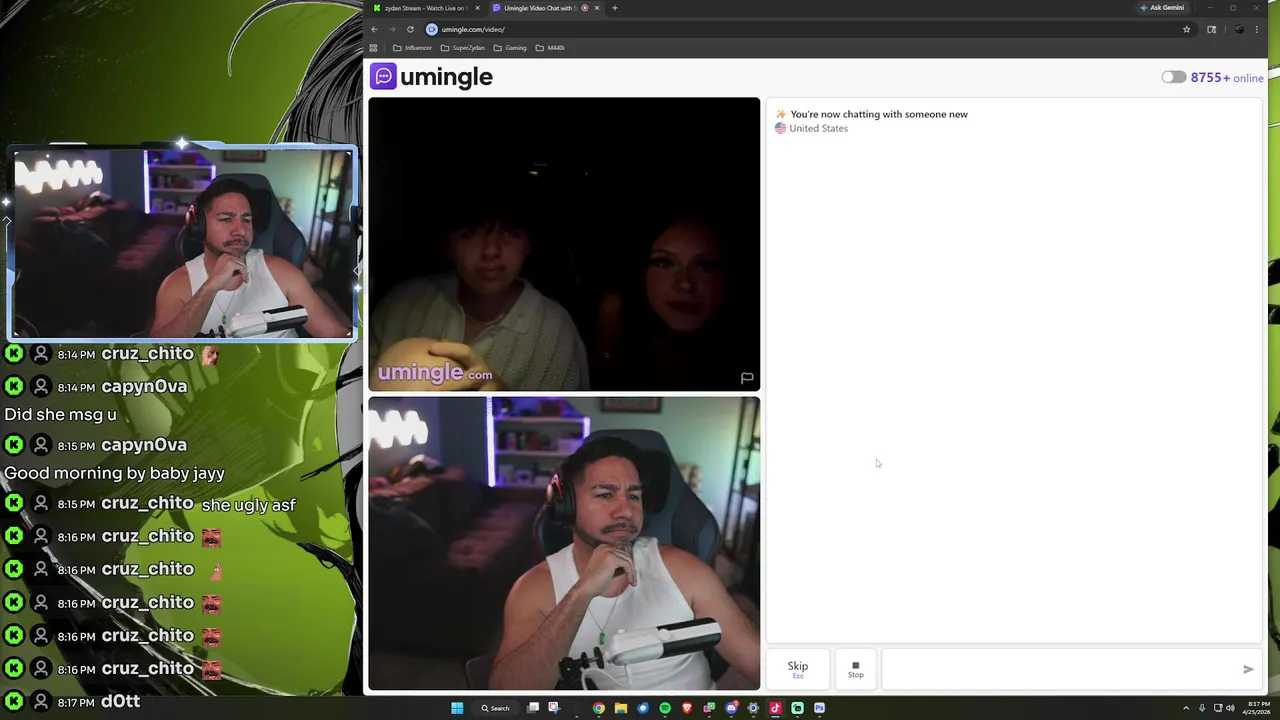The height and width of the screenshot is (720, 1280).
Task: Open the bookmarks apps grid icon
Action: tap(374, 48)
